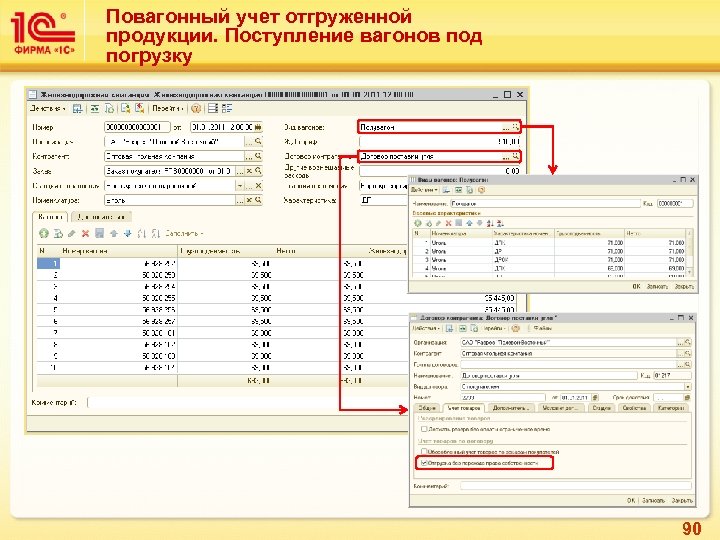720x540 pixels.
Task: Open the Заполнить dropdown above wagon table
Action: pos(184,234)
